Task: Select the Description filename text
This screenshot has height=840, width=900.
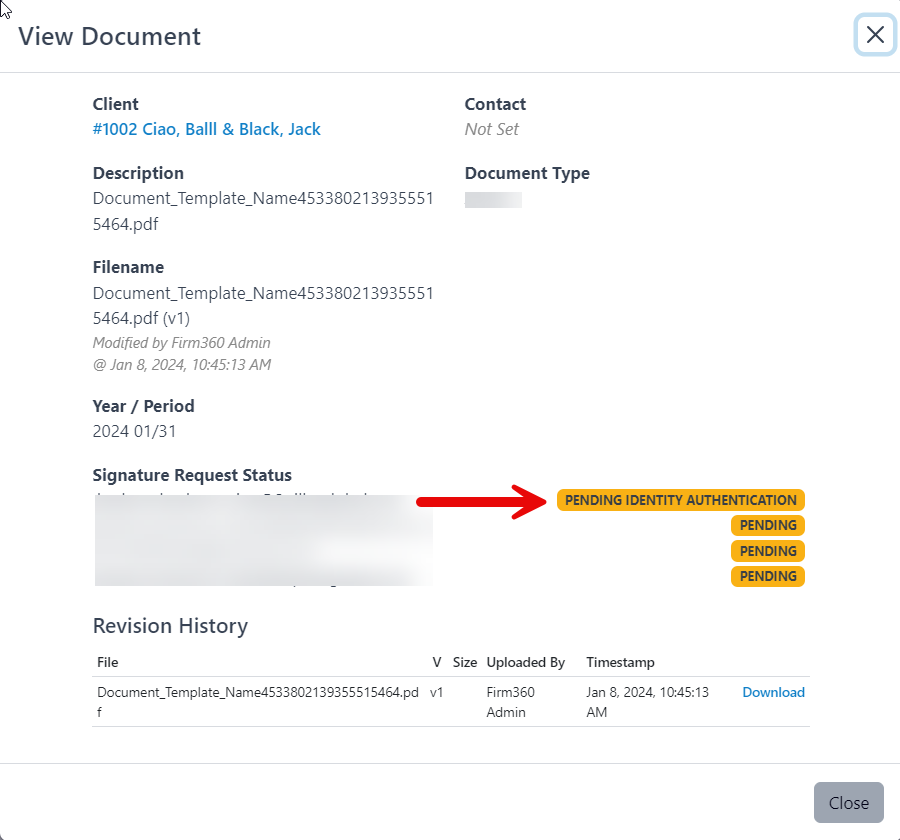Action: [x=263, y=210]
